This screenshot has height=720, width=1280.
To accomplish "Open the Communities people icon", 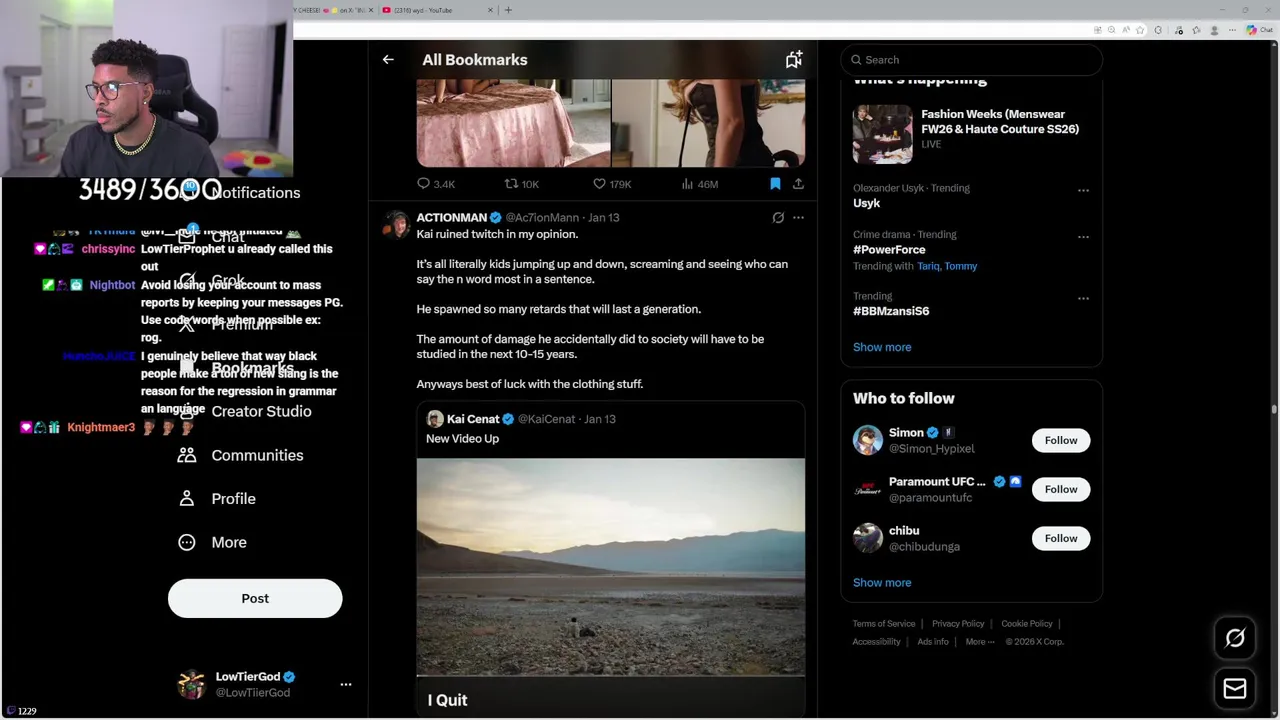I will (x=187, y=455).
